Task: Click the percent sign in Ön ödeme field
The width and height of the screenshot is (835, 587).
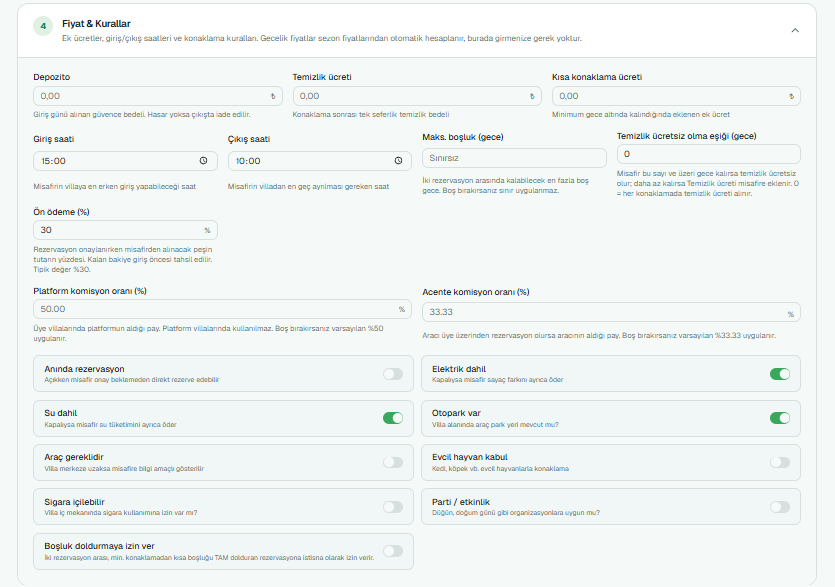Action: [207, 230]
